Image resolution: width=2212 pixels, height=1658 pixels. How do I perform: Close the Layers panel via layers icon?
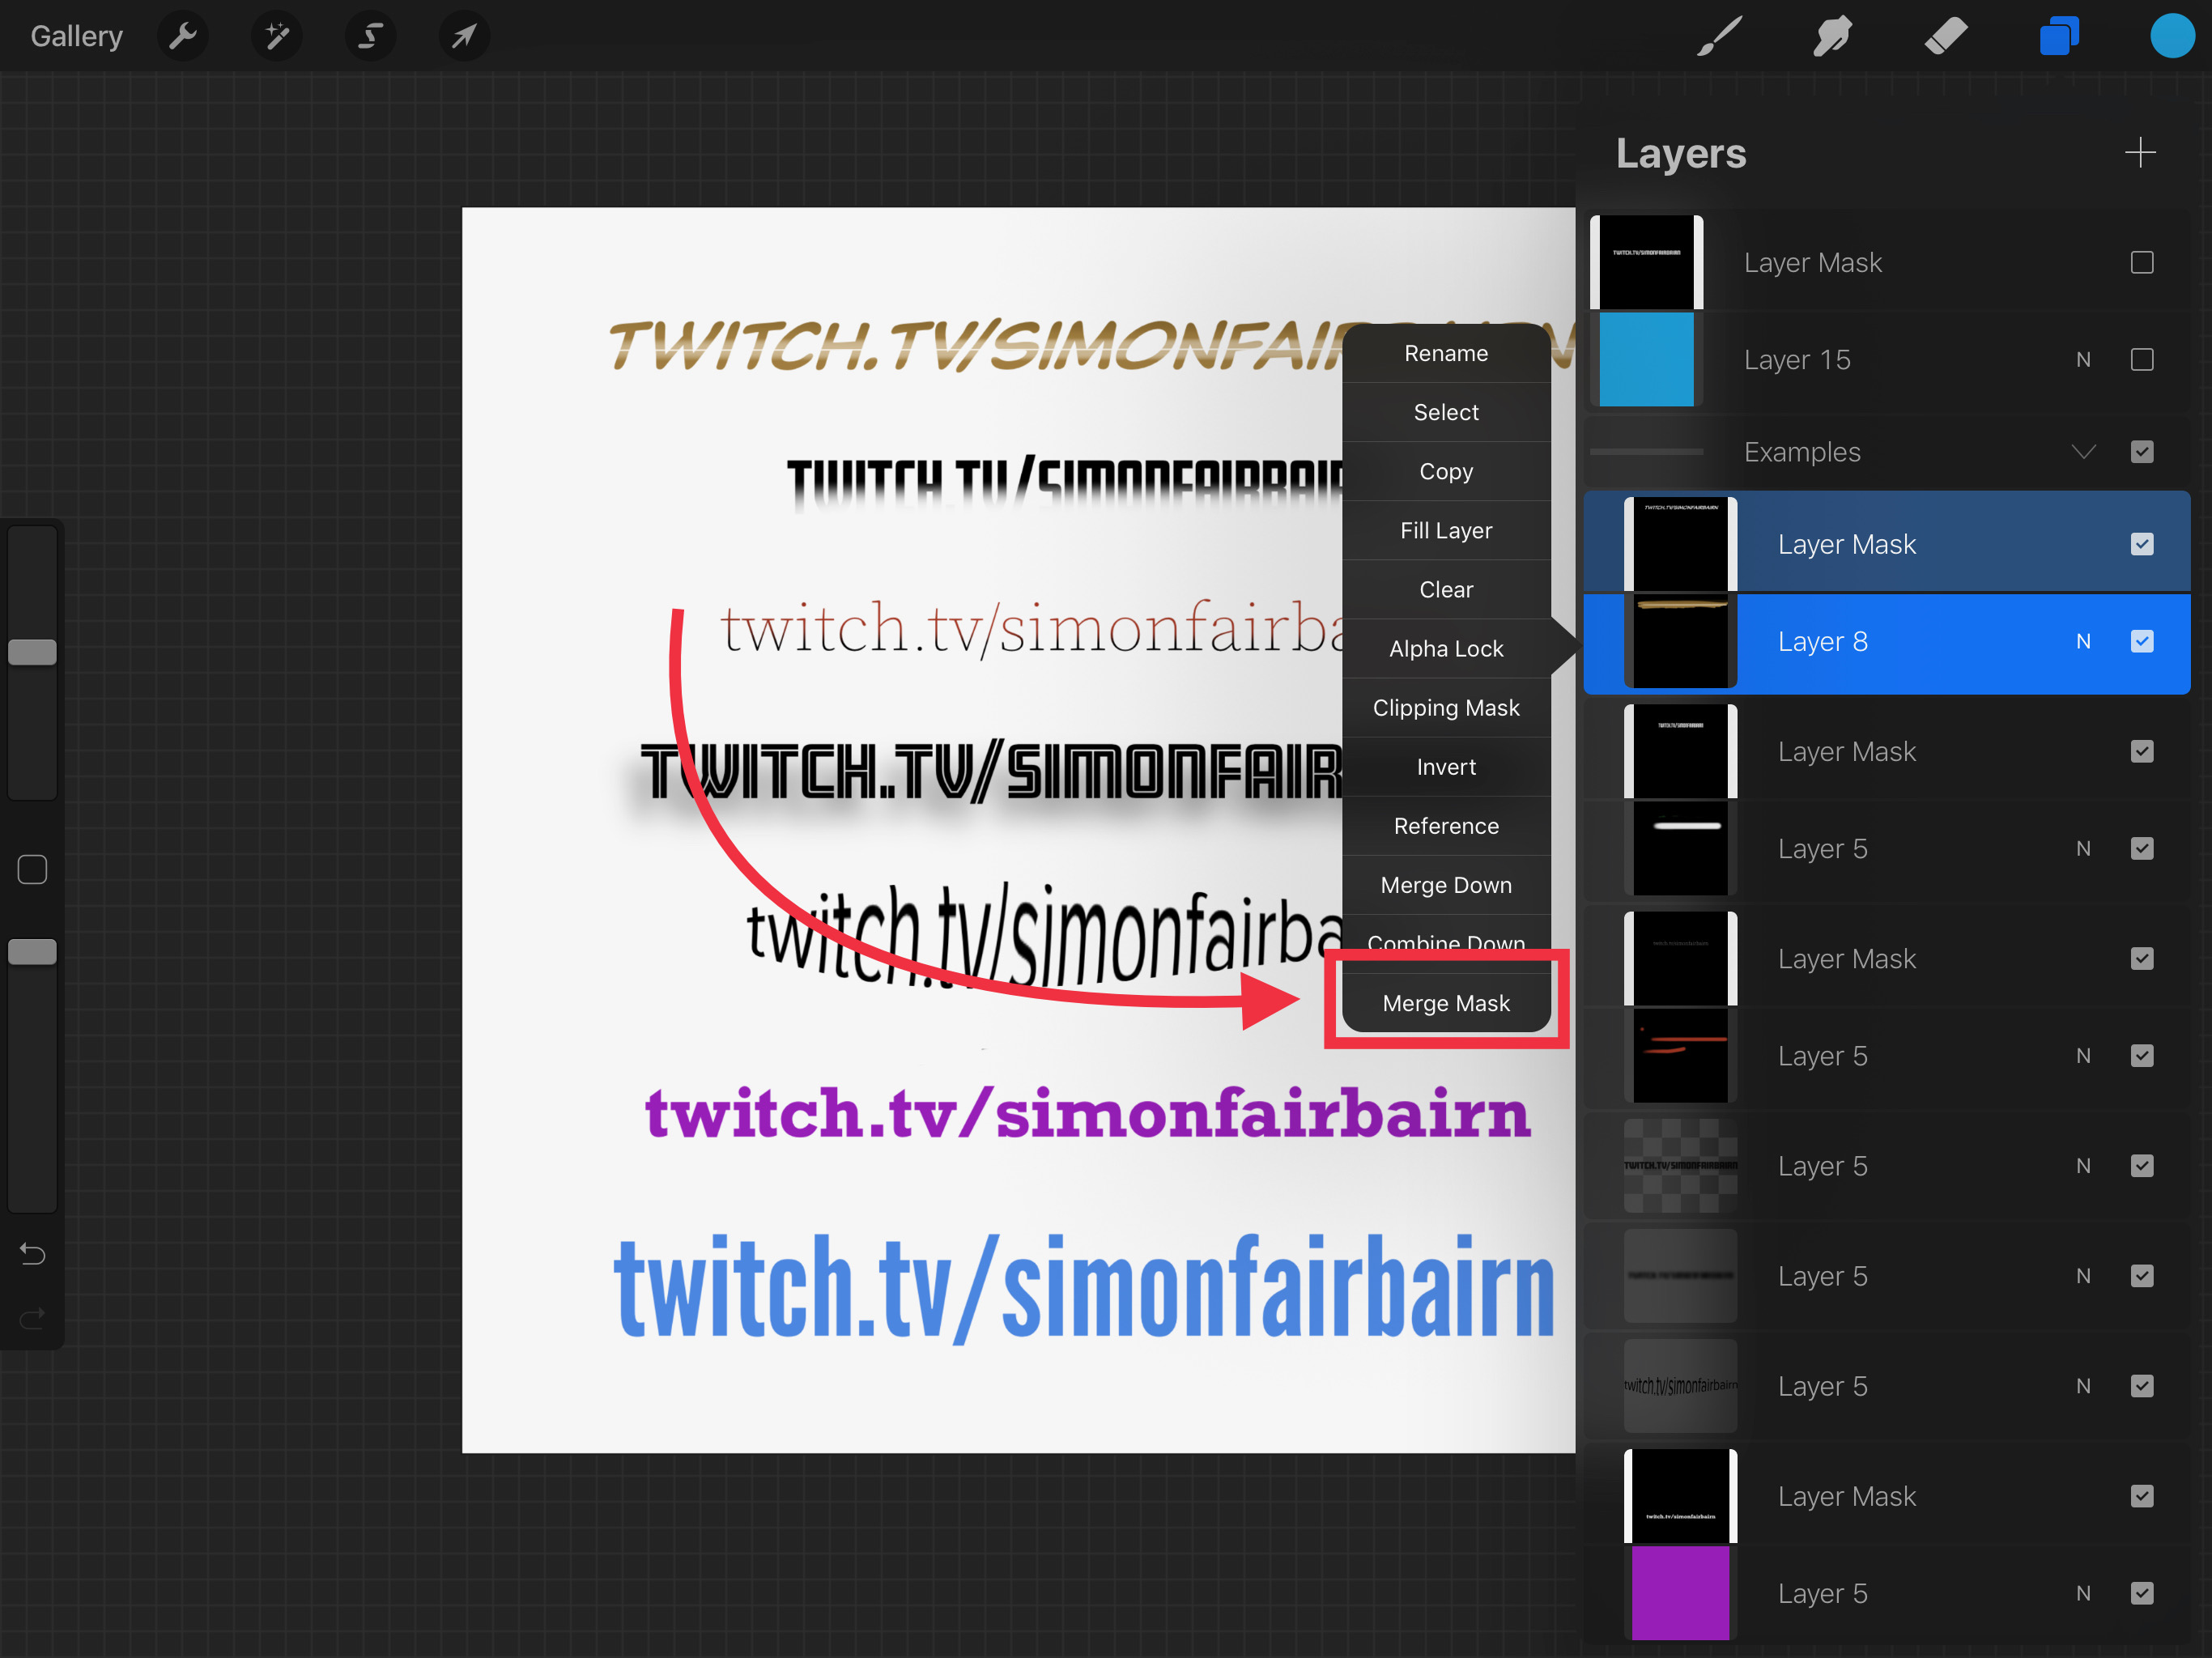pyautogui.click(x=2059, y=37)
